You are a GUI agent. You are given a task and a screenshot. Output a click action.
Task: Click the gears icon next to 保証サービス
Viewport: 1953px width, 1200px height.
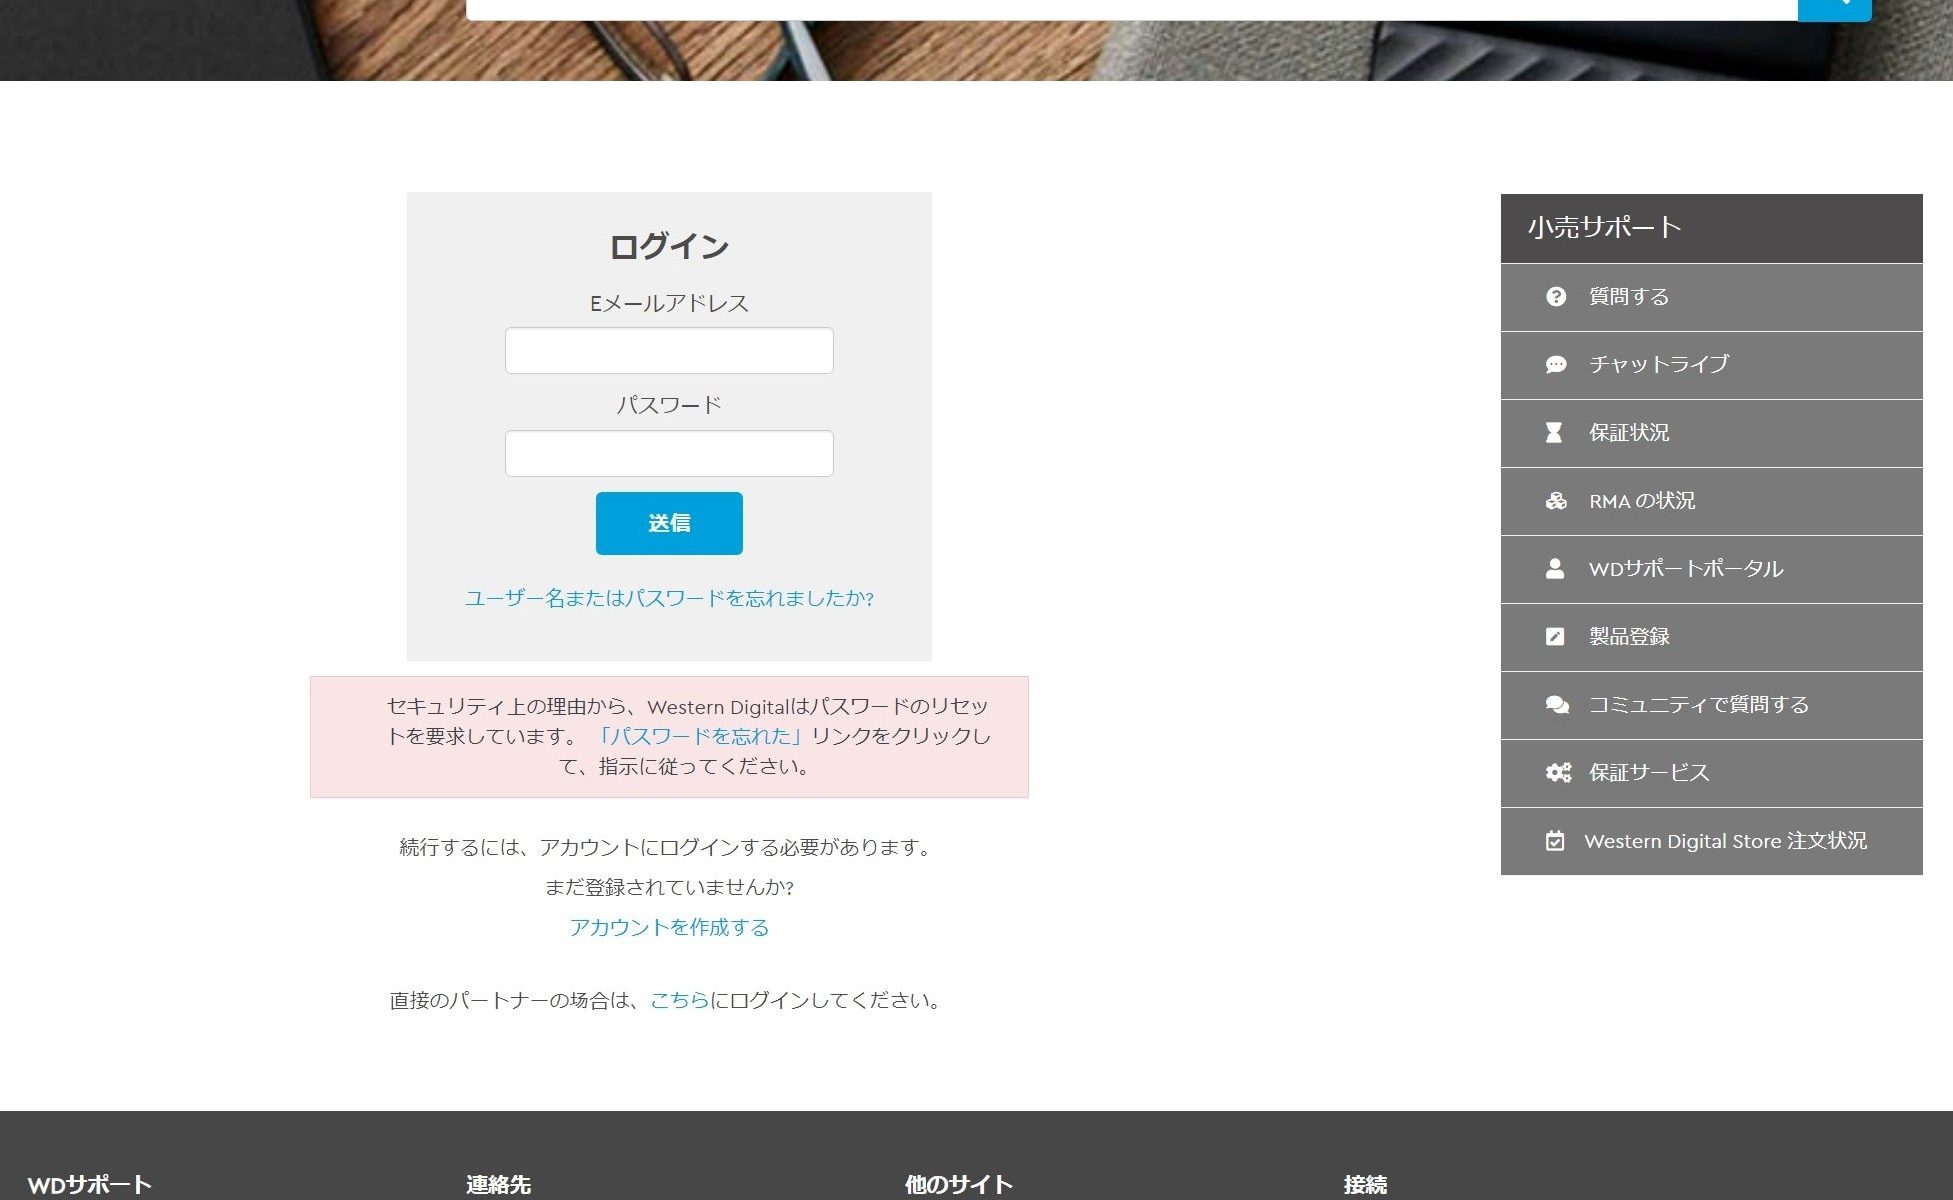(1557, 773)
